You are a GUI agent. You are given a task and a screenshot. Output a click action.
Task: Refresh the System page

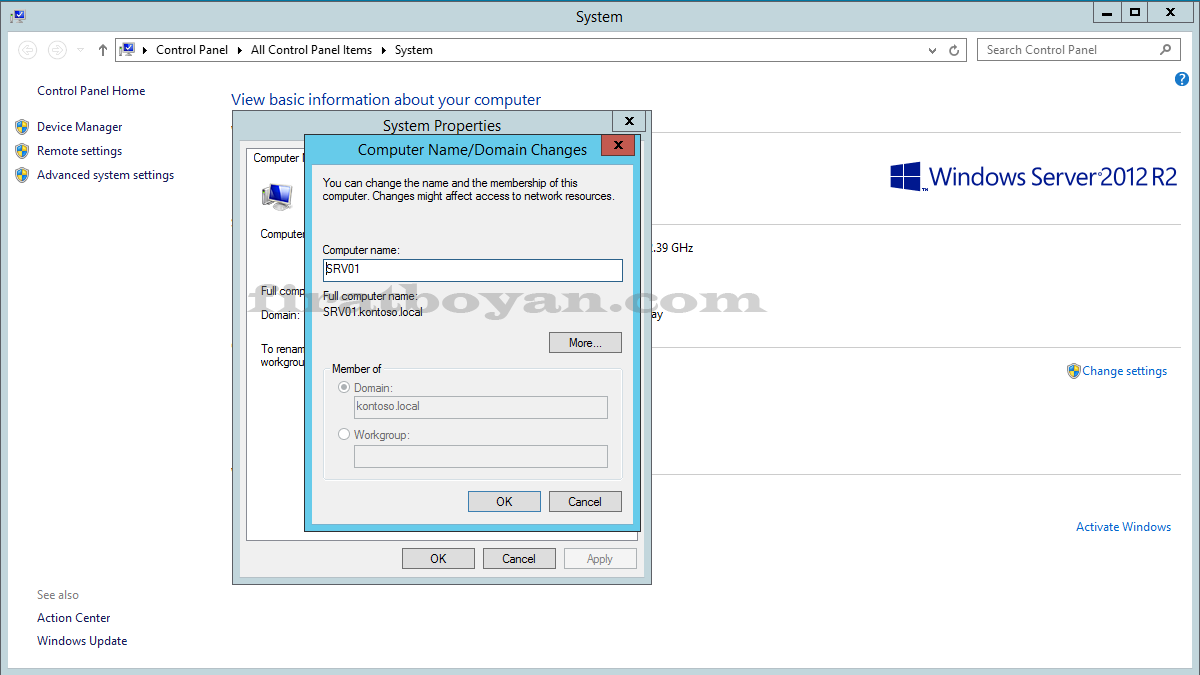(954, 50)
